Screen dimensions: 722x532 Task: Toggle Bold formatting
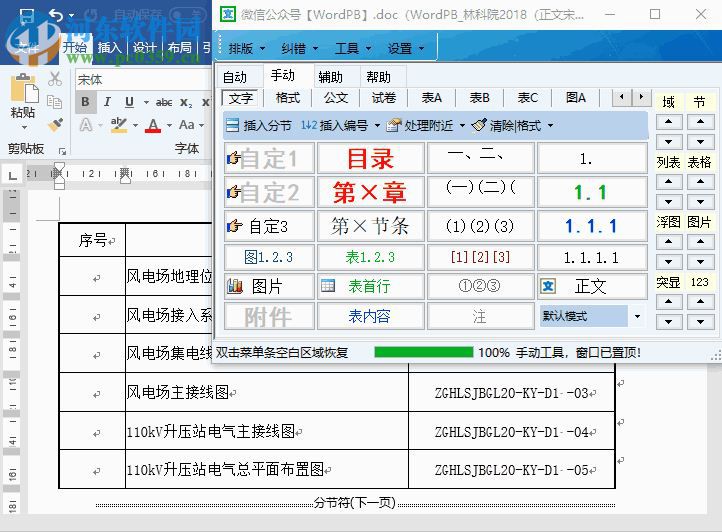coord(86,102)
